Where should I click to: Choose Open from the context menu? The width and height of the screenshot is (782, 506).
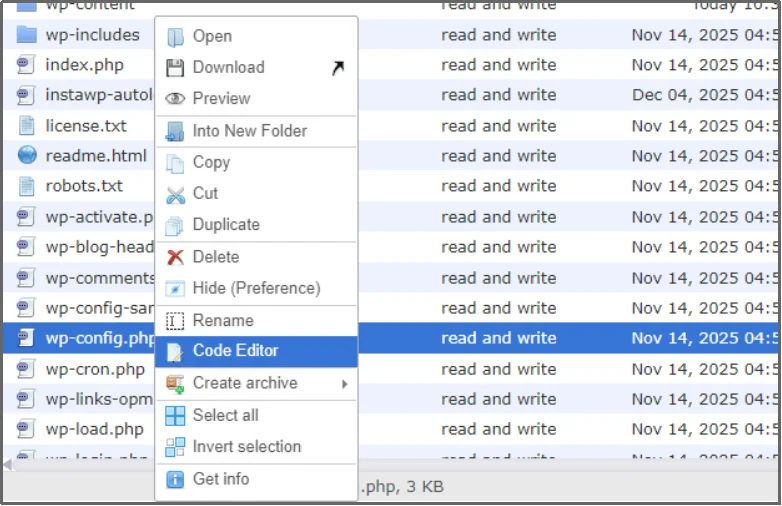pyautogui.click(x=256, y=36)
